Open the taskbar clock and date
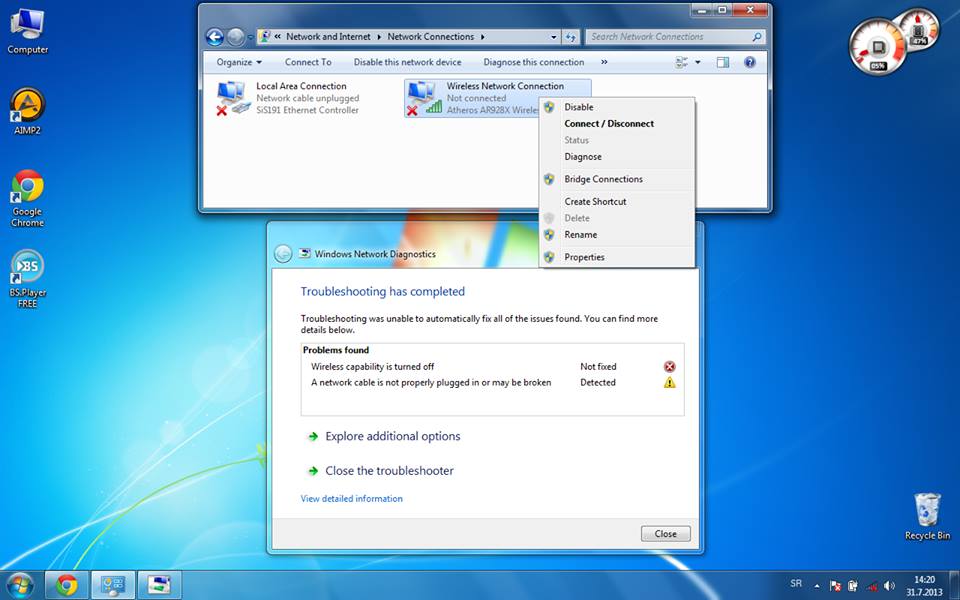 click(x=924, y=586)
